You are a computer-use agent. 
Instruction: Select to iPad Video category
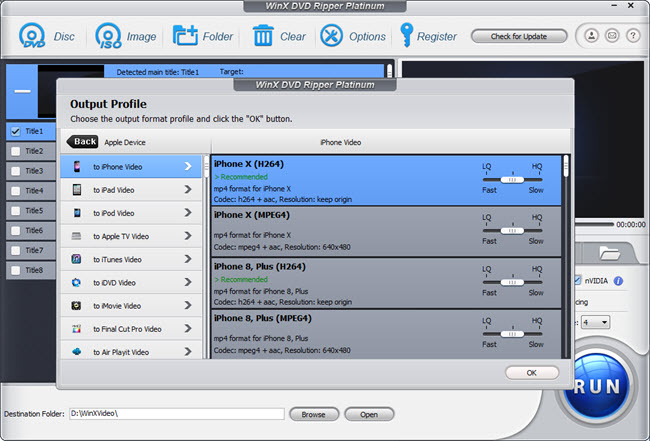(x=131, y=190)
